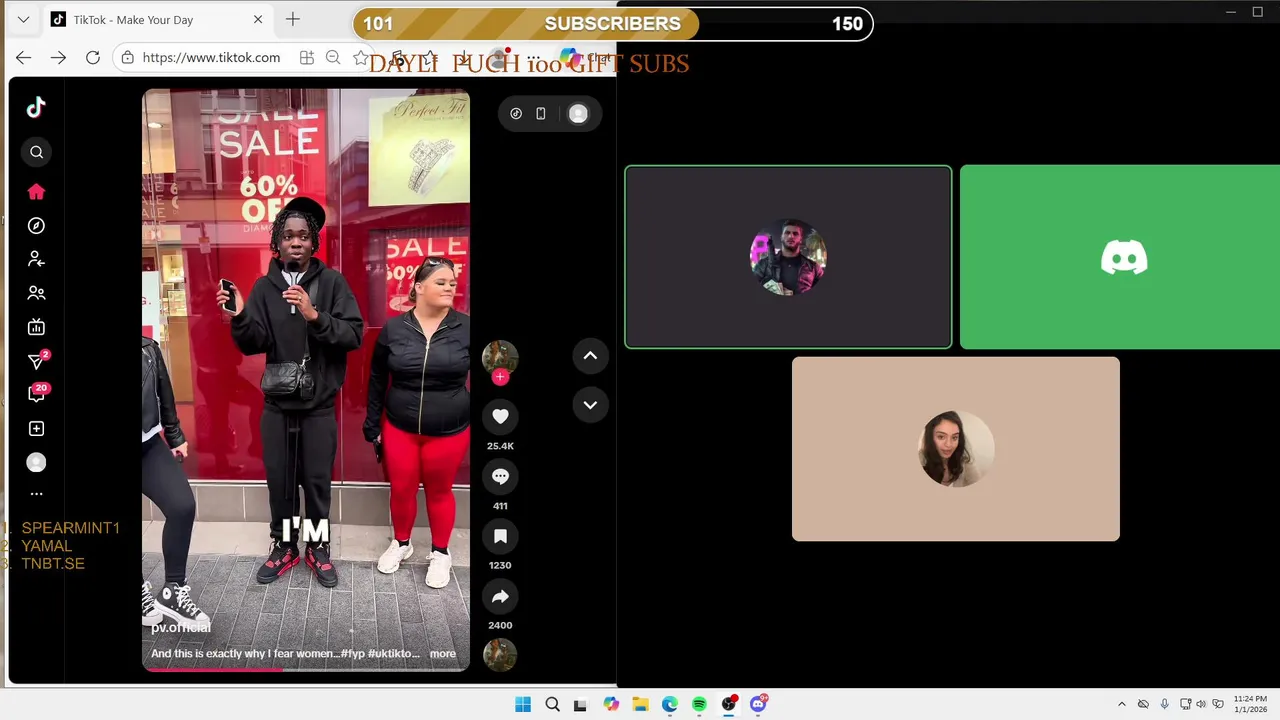
Task: Open Windows taskbar search
Action: (552, 704)
